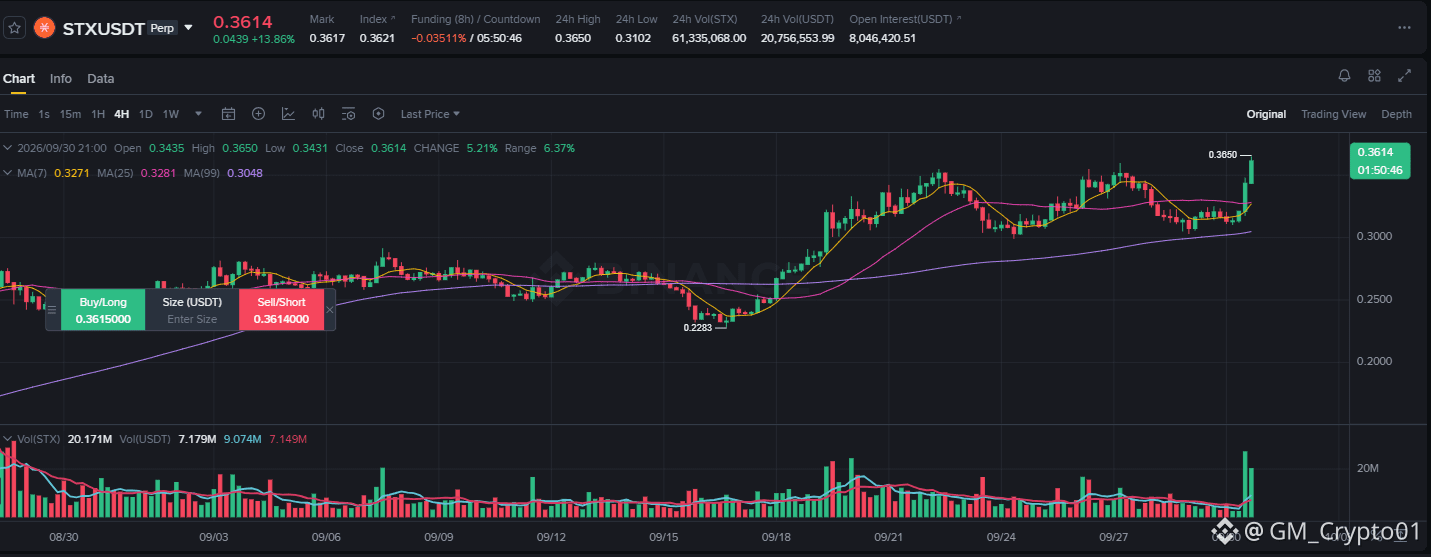The width and height of the screenshot is (1431, 557).
Task: Click the hexagon icon in the chart toolbar
Action: [378, 114]
